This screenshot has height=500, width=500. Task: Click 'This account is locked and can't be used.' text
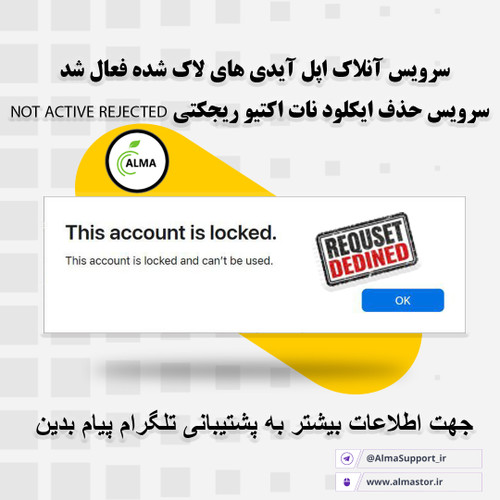(x=169, y=261)
